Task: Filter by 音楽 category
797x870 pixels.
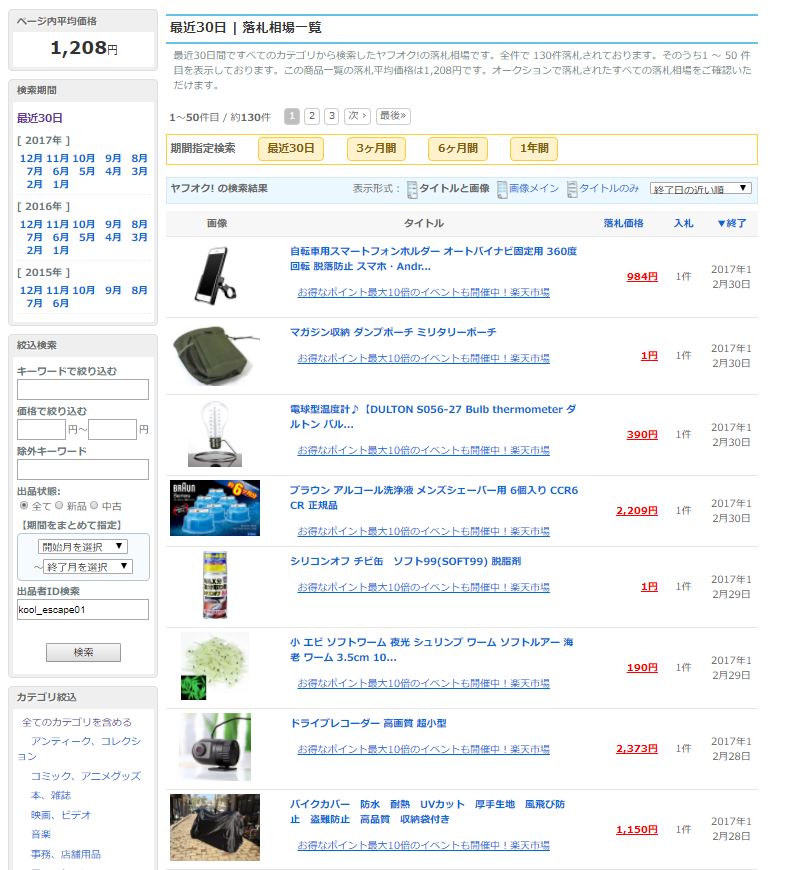Action: [41, 834]
